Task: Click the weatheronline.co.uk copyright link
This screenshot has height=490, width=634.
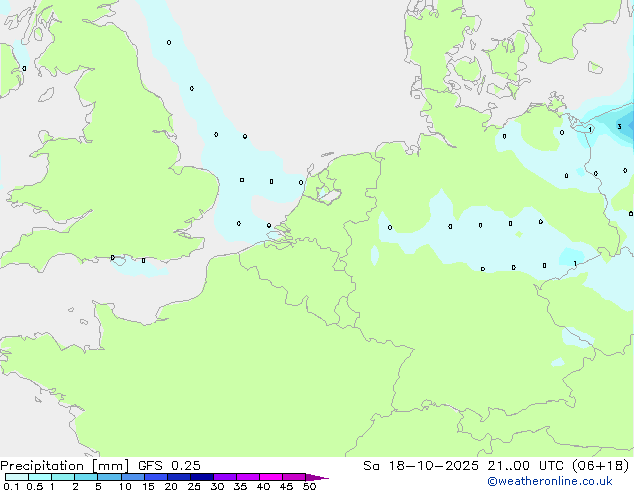Action: pyautogui.click(x=550, y=481)
